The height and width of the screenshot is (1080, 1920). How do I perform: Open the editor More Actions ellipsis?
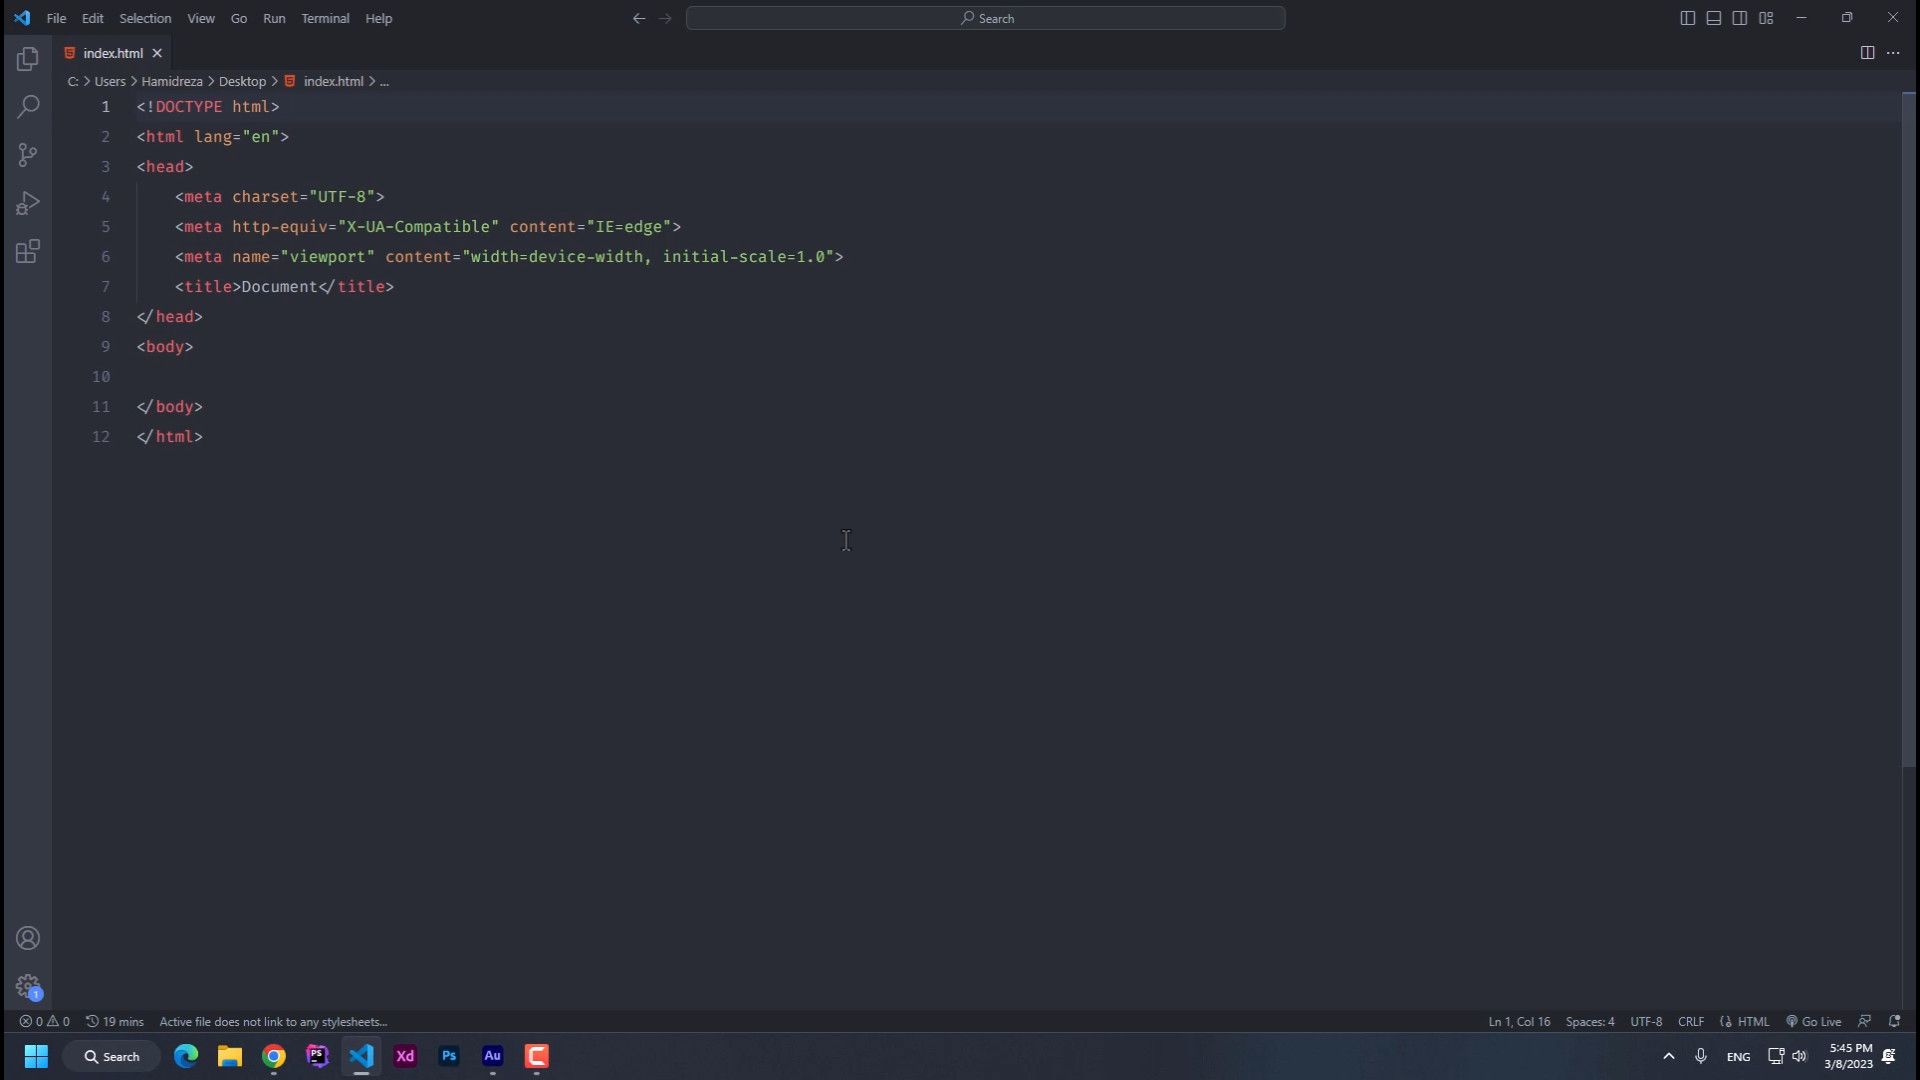(1893, 53)
